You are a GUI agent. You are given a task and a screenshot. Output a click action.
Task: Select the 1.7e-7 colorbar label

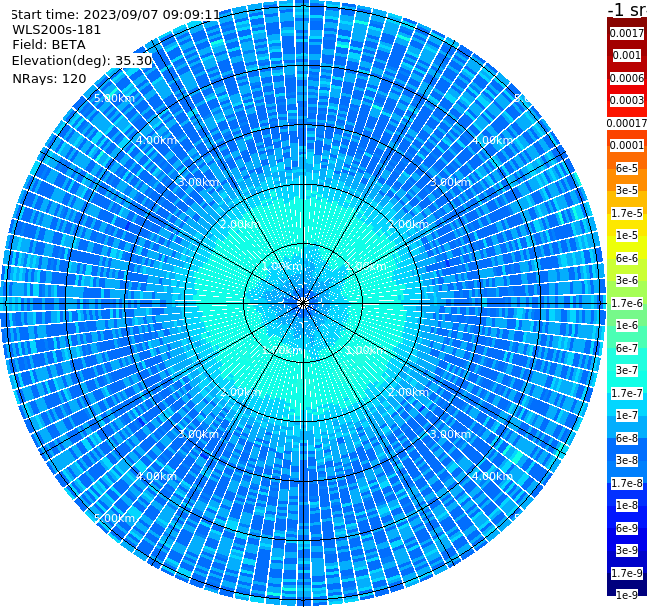pyautogui.click(x=627, y=393)
